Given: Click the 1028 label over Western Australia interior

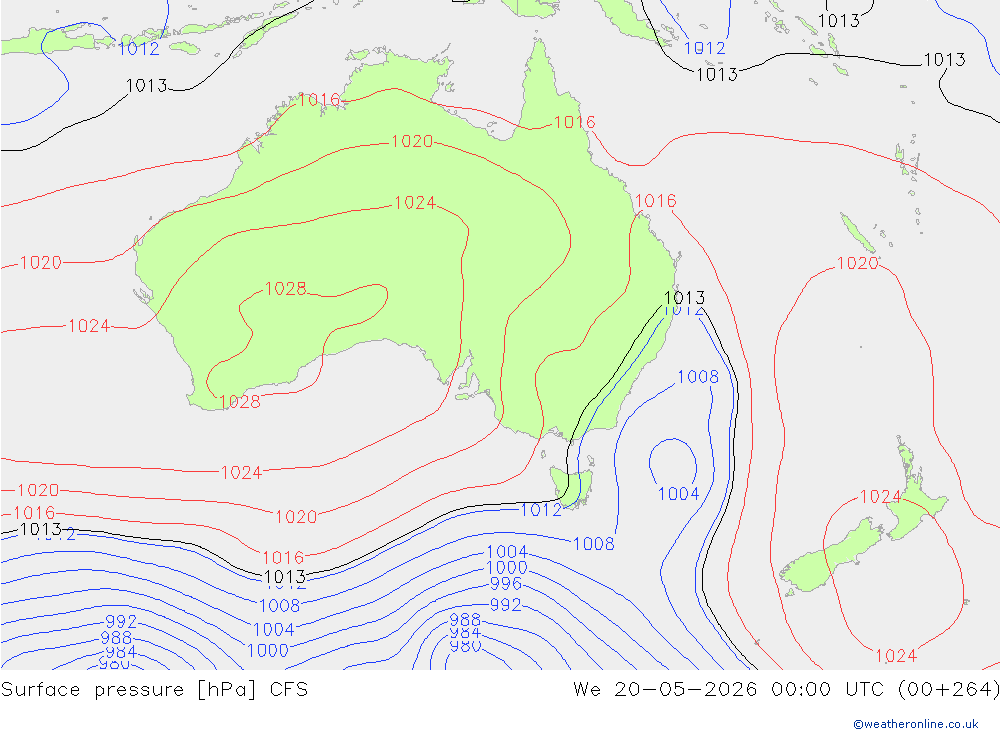Looking at the screenshot, I should point(285,288).
